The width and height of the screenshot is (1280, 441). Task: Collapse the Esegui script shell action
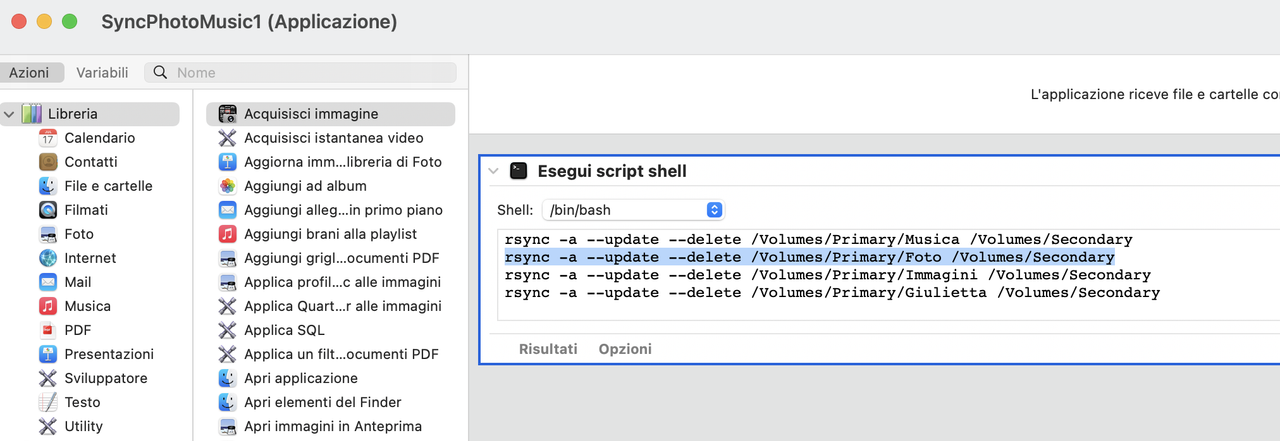tap(493, 171)
